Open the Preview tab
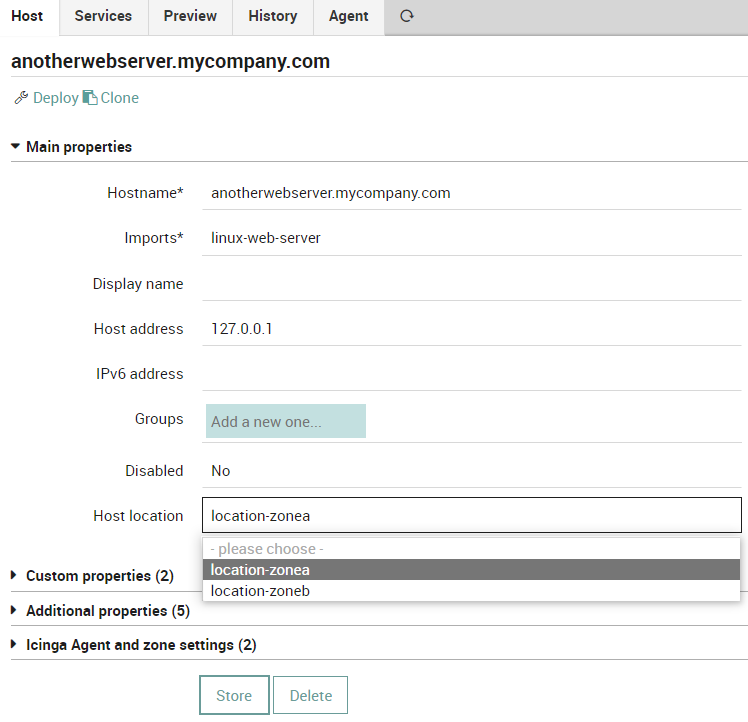Screen dimensions: 748x722 coord(190,17)
